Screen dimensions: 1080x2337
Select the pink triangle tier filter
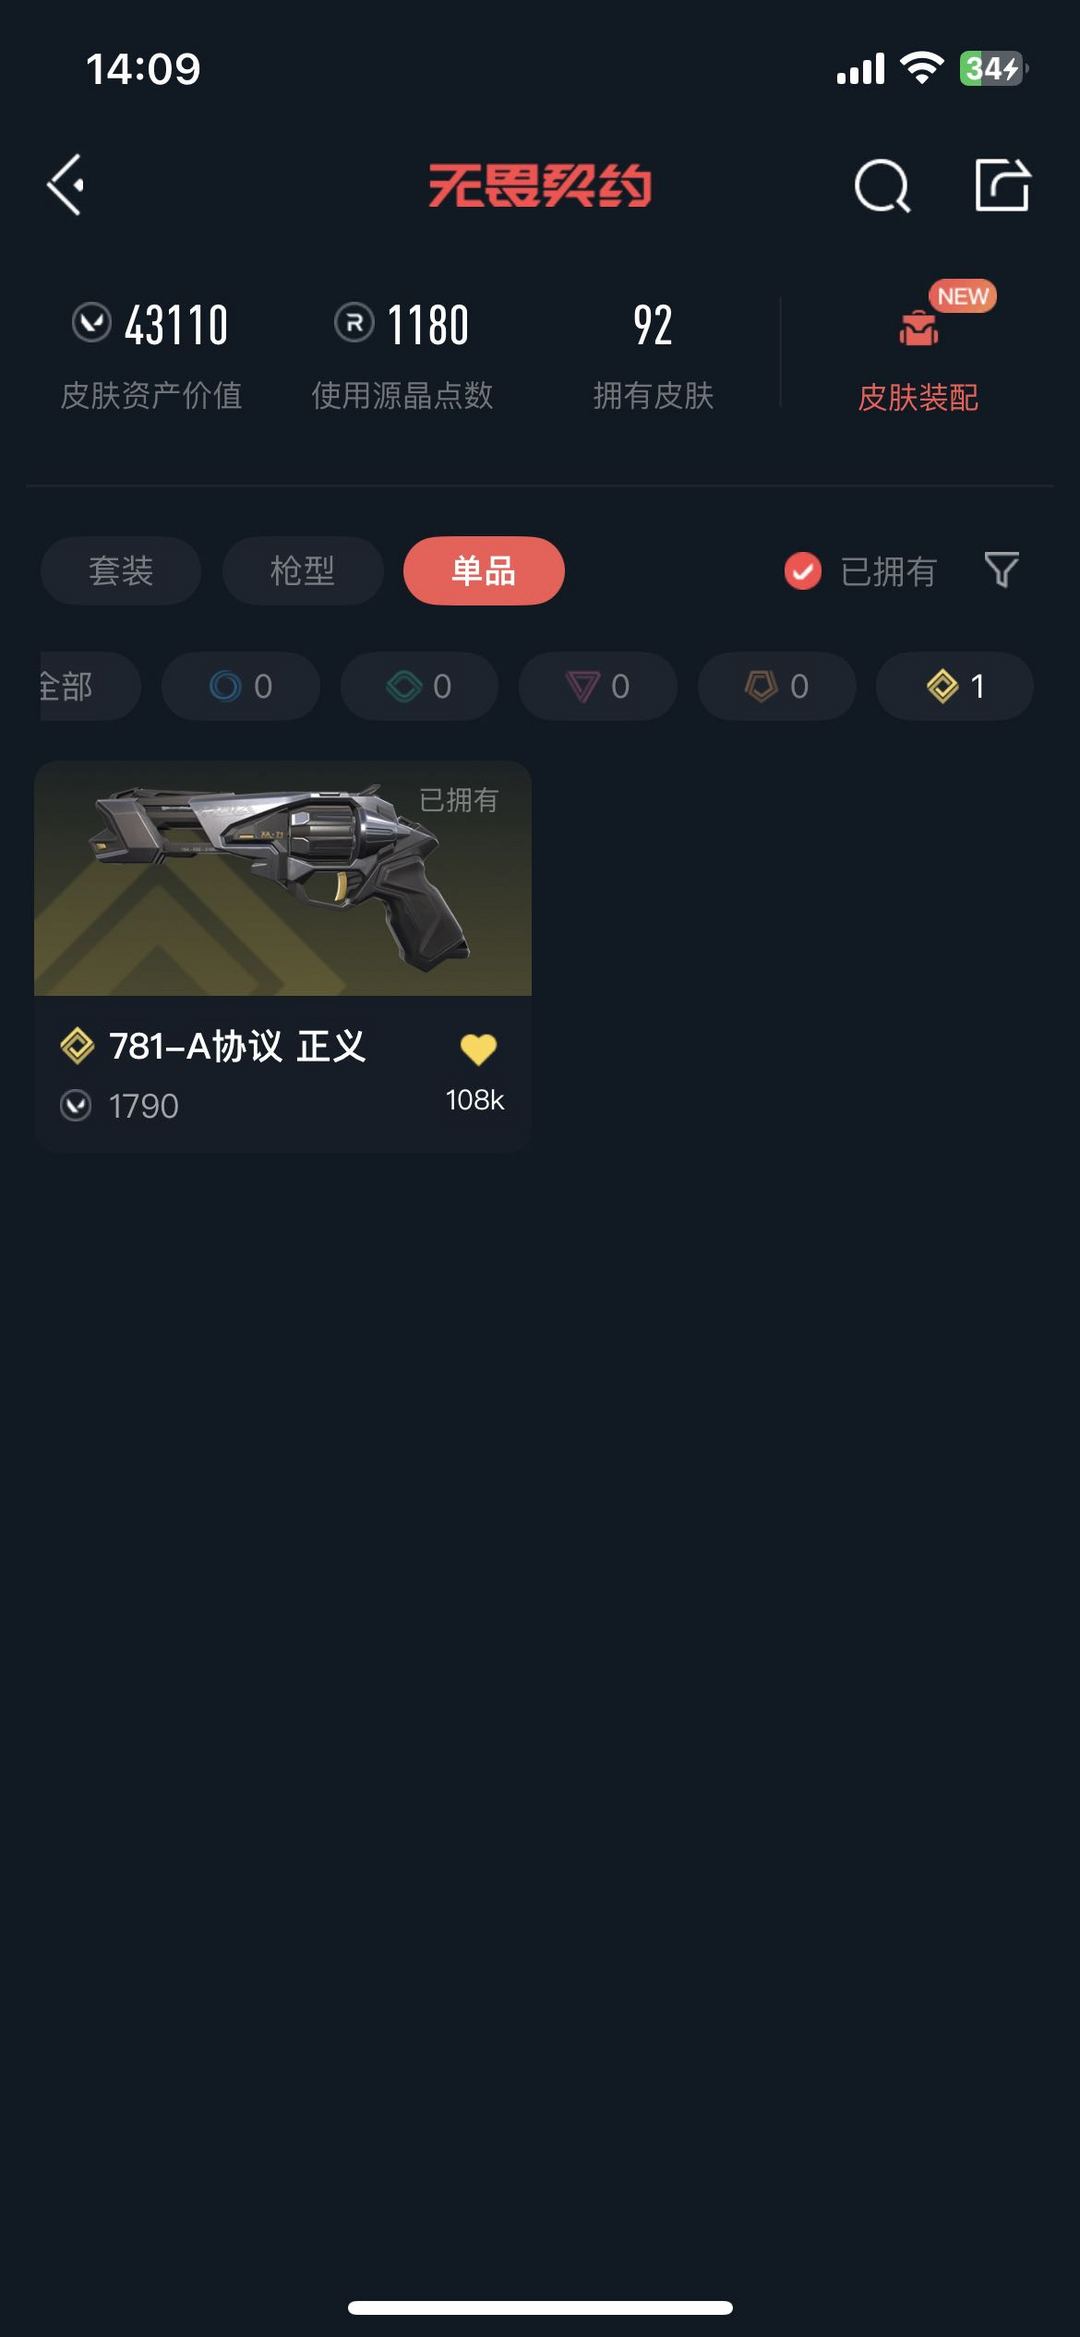(598, 686)
